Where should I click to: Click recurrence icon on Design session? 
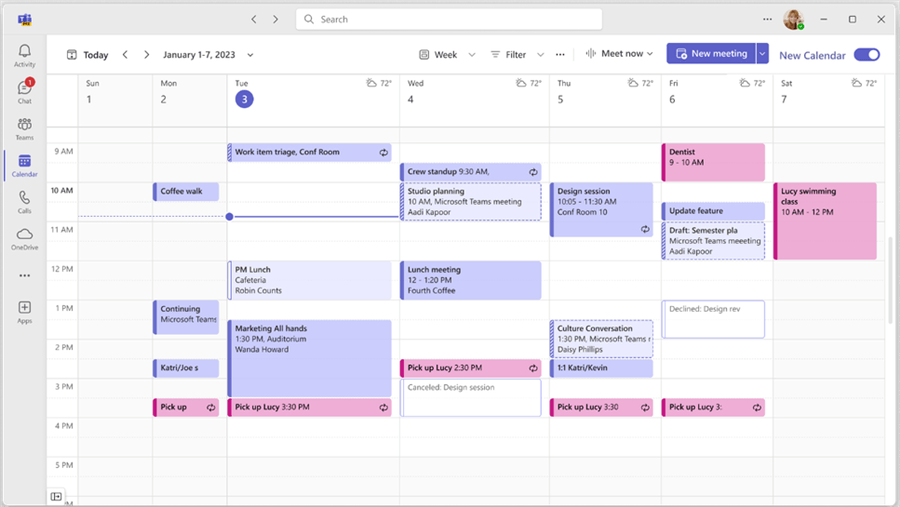(645, 229)
